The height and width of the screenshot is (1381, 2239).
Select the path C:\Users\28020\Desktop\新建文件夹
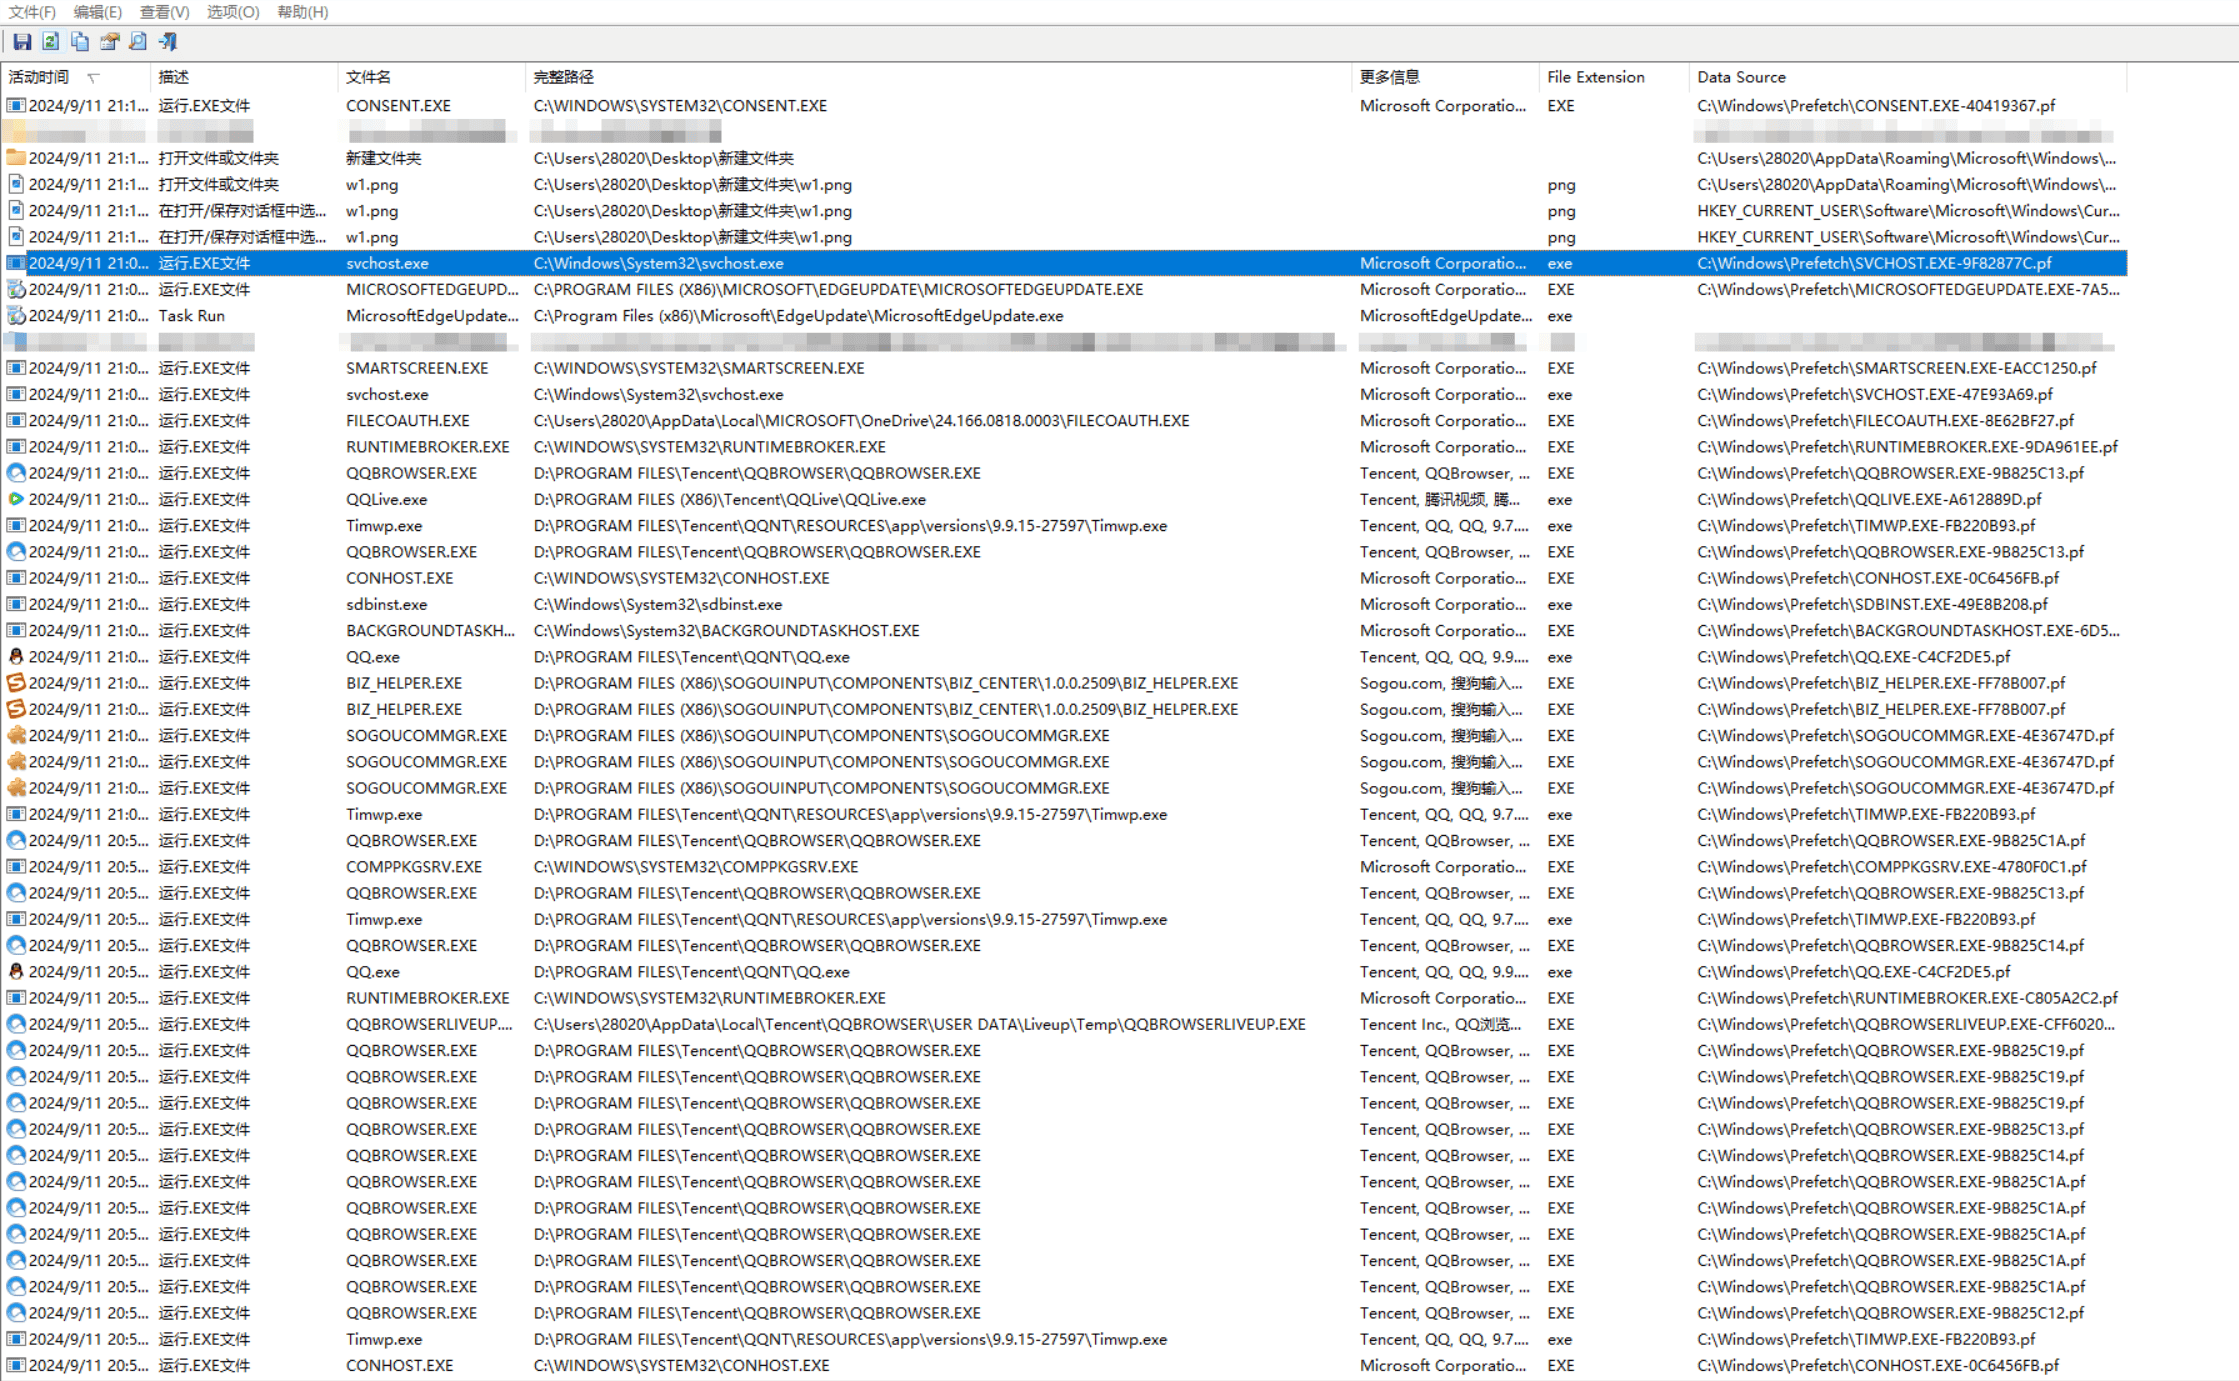coord(663,158)
